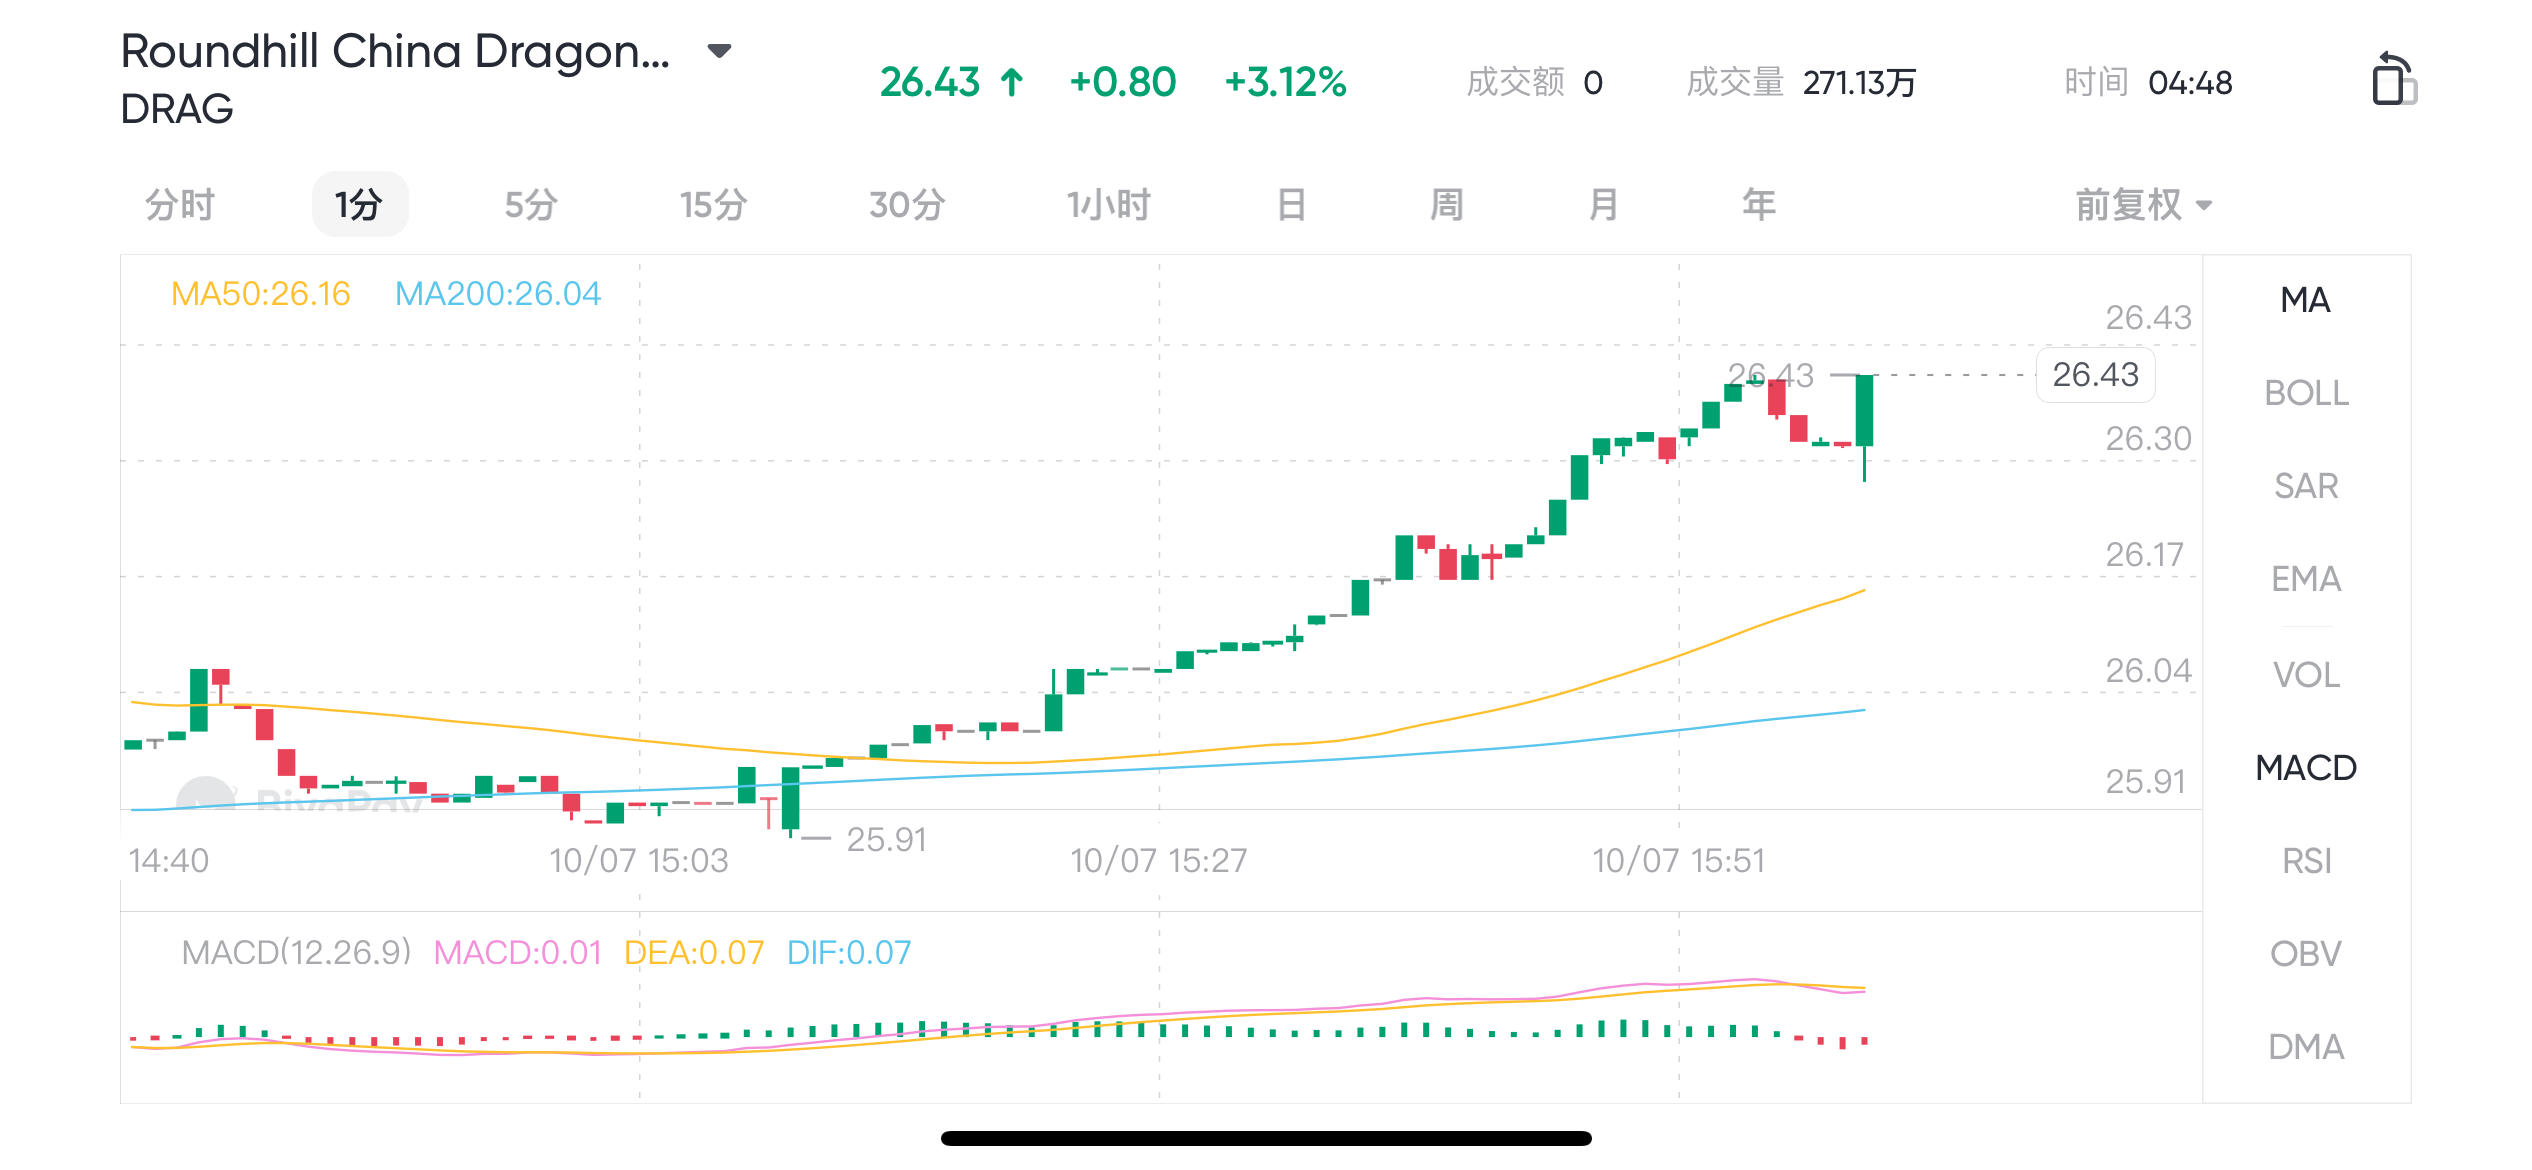The image size is (2532, 1170).
Task: Show the RSI sub-chart indicator
Action: 2306,861
